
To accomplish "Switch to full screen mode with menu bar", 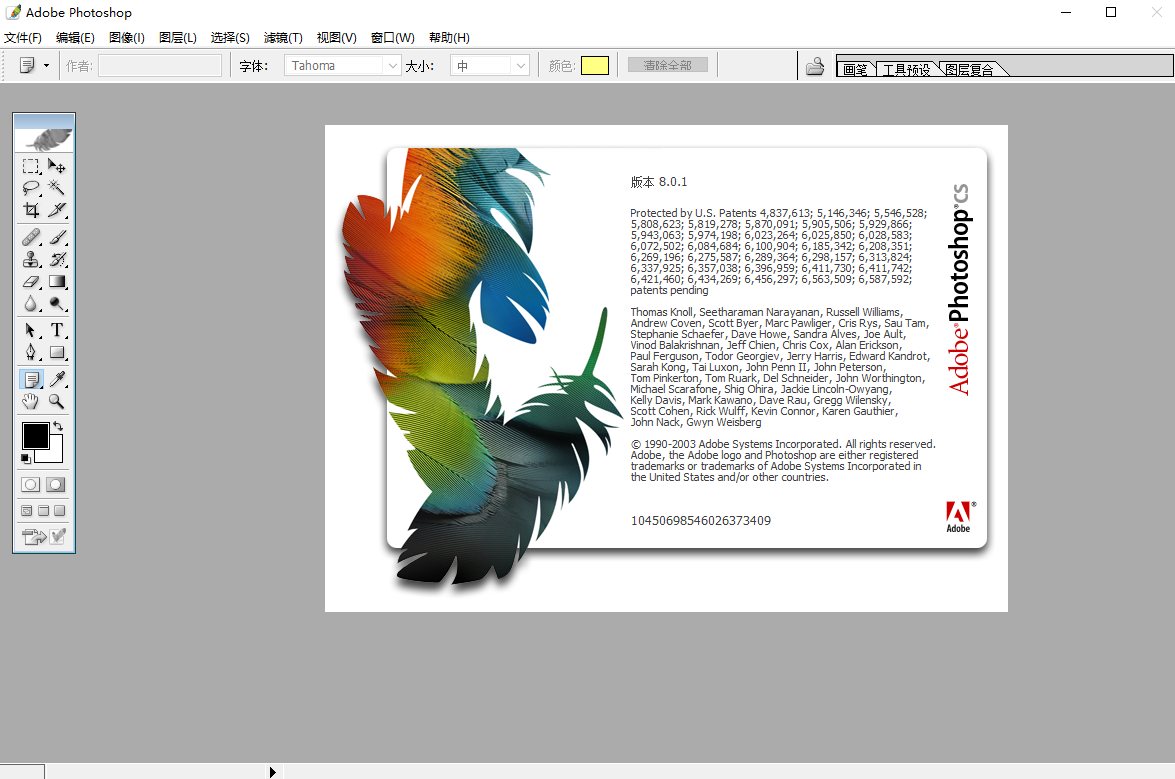I will pos(44,511).
